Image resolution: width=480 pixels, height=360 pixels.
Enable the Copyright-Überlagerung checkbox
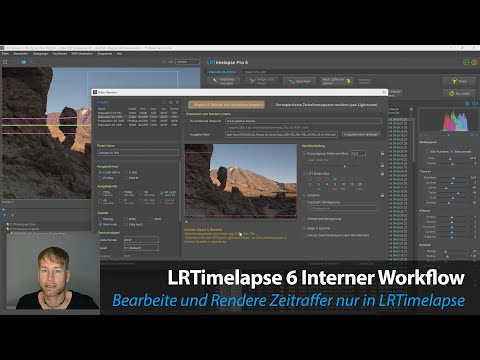pos(304,202)
